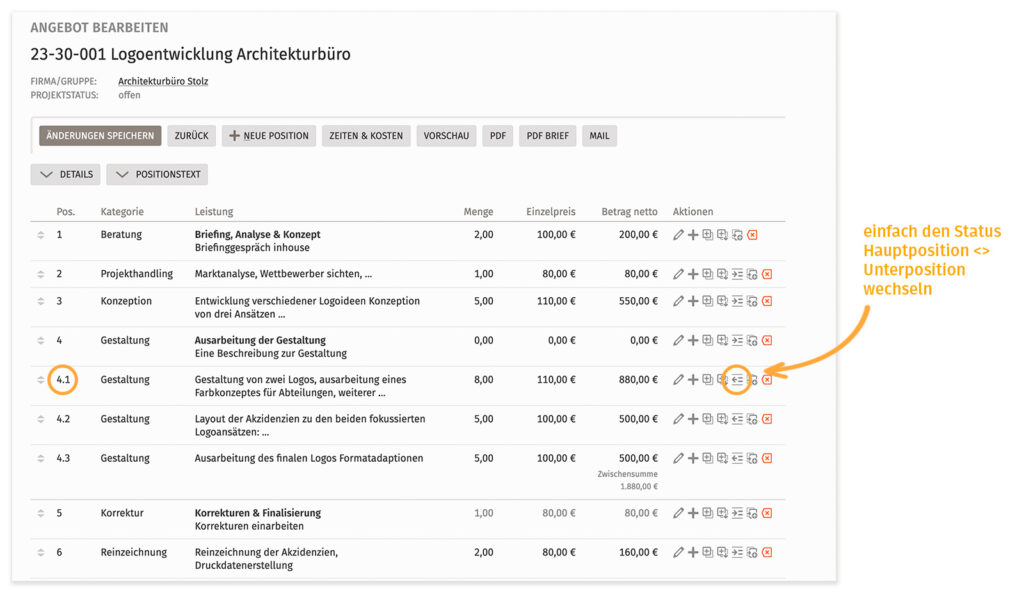
Task: Click the Projekthandling category cell
Action: (x=136, y=274)
